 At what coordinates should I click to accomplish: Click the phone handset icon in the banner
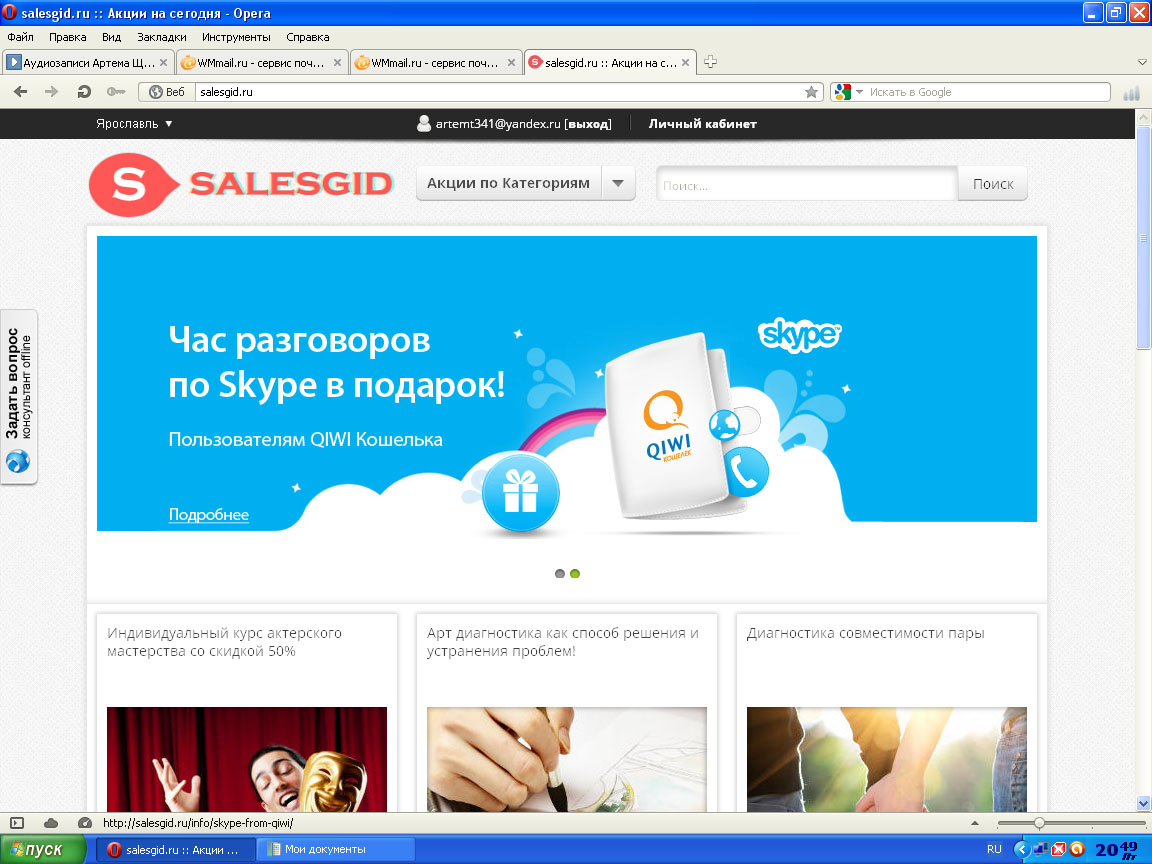pyautogui.click(x=746, y=472)
